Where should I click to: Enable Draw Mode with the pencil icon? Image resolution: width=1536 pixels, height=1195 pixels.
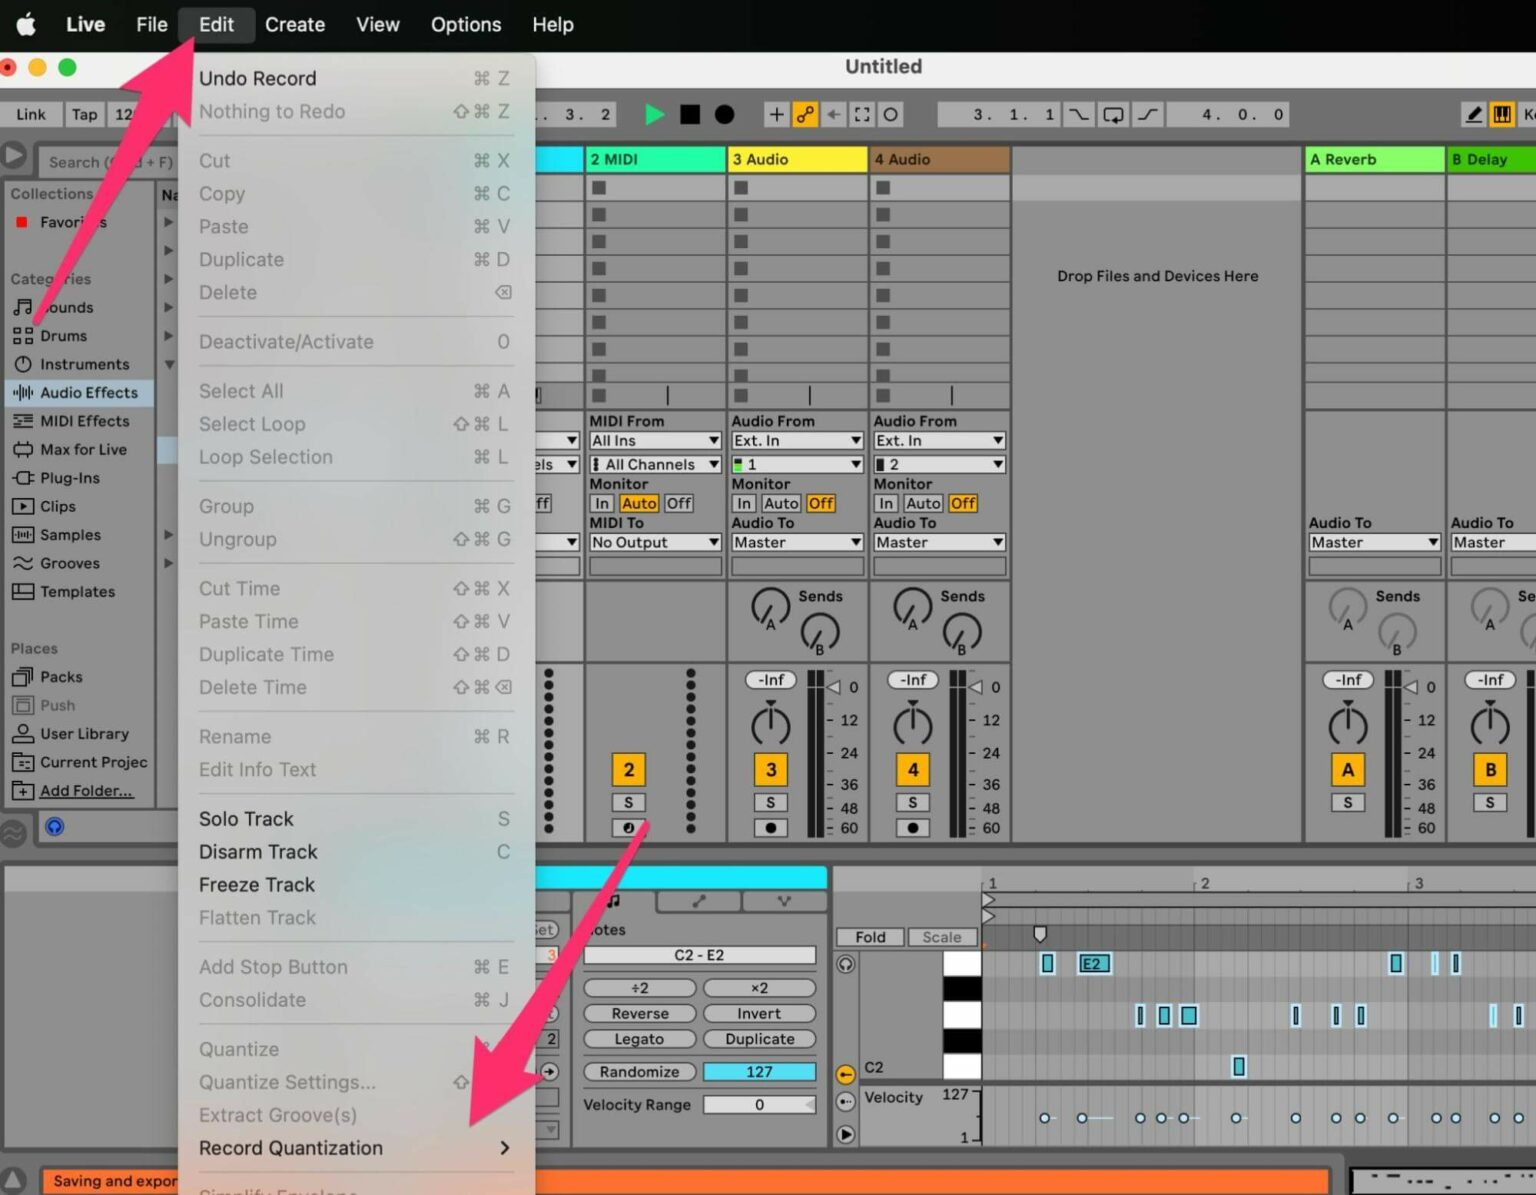tap(1473, 114)
